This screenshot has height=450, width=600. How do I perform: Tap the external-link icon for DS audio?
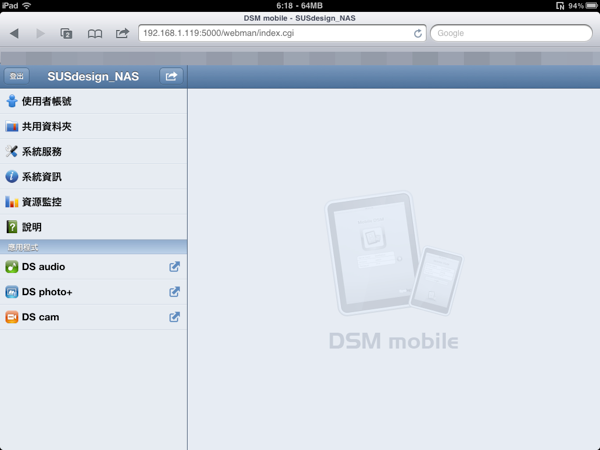[x=174, y=267]
